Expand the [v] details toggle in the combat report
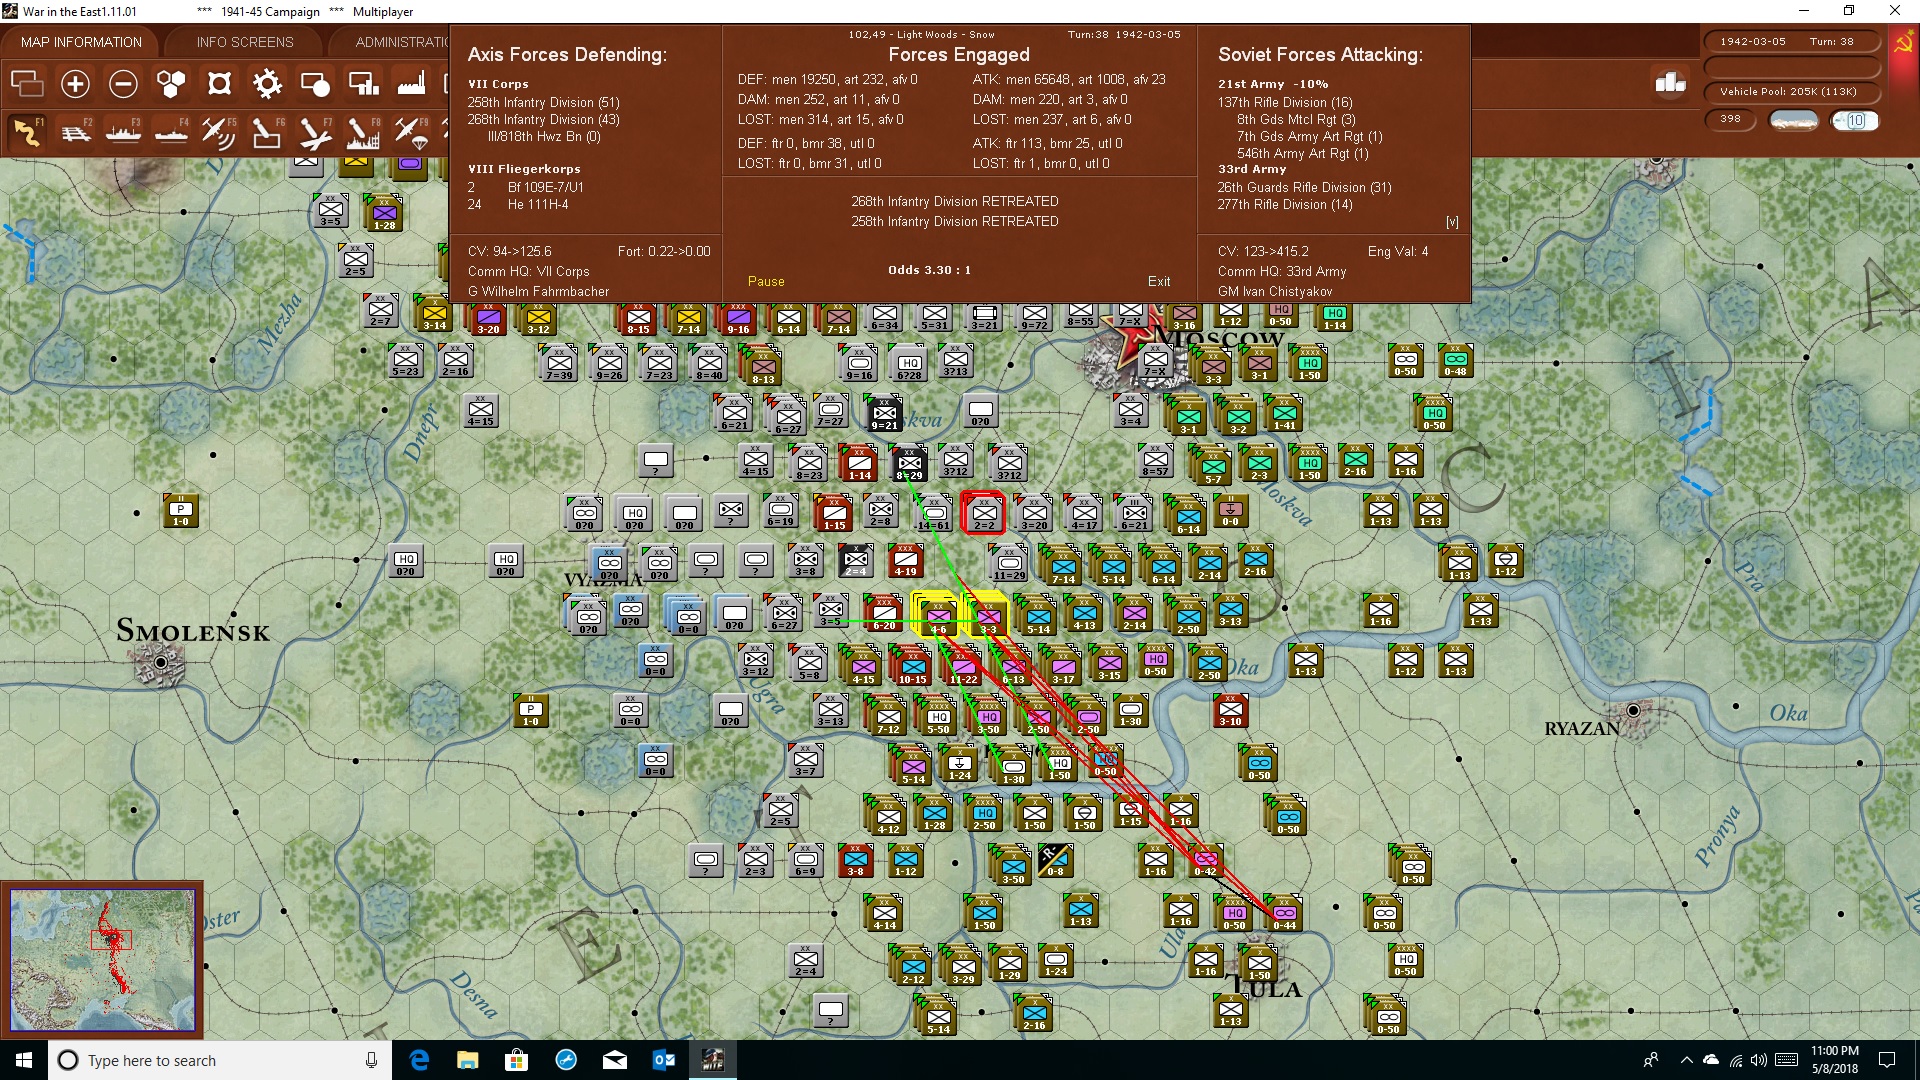The height and width of the screenshot is (1080, 1920). tap(1452, 222)
